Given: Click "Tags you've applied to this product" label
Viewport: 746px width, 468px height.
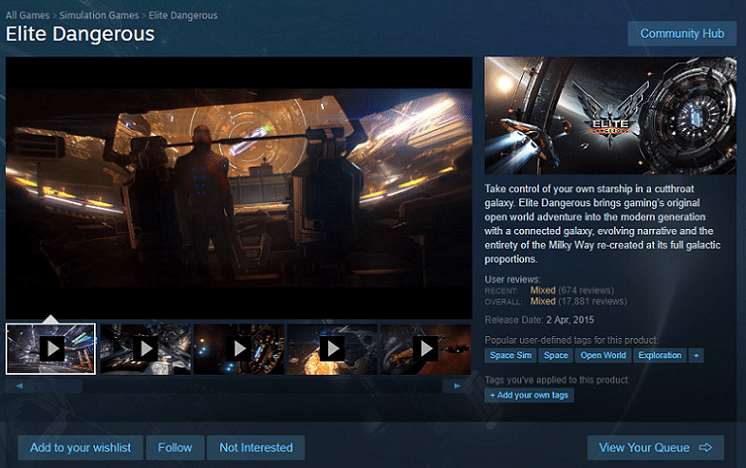Looking at the screenshot, I should point(557,380).
